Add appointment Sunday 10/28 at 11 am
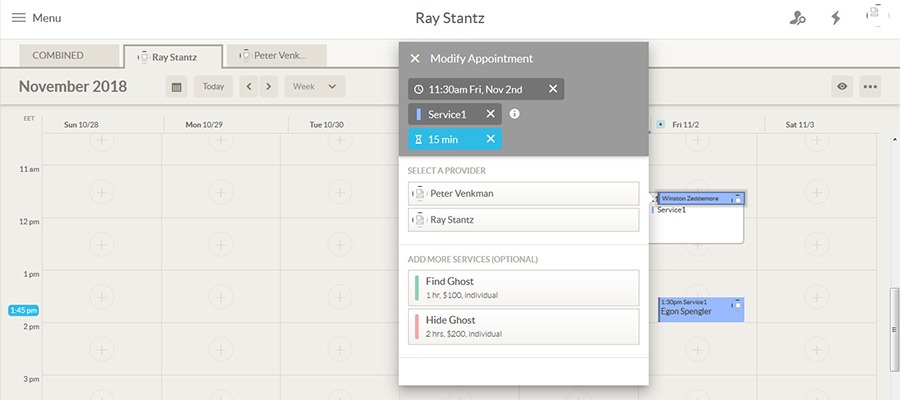The width and height of the screenshot is (900, 400). click(x=102, y=192)
